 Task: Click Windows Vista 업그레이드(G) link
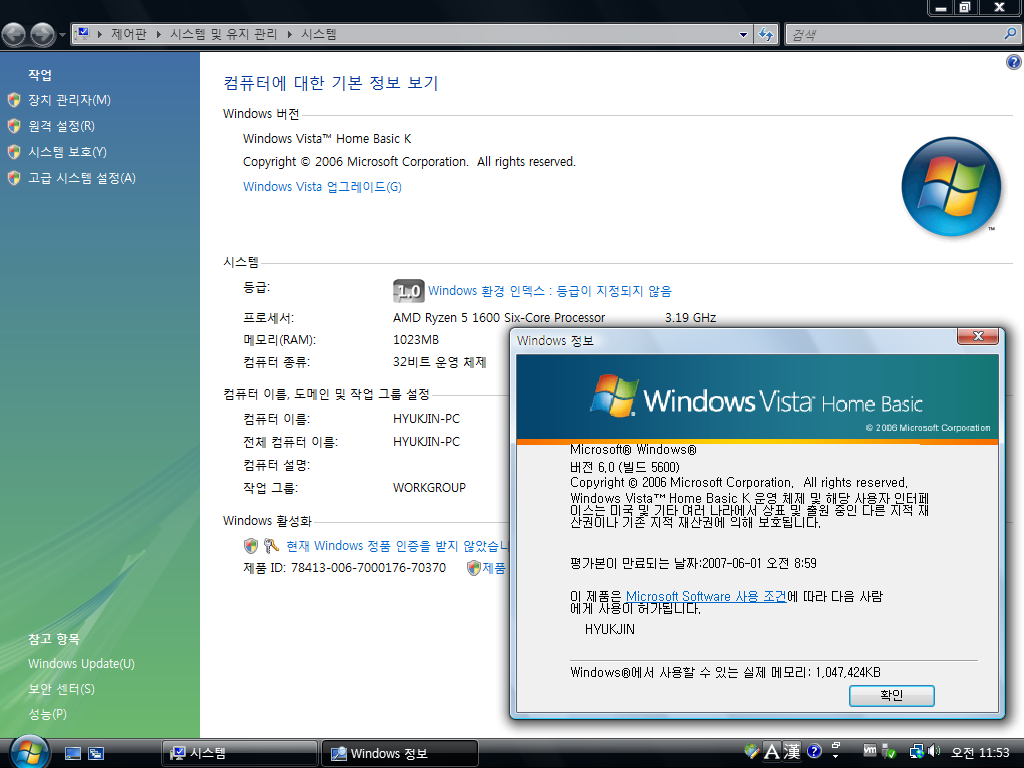322,187
